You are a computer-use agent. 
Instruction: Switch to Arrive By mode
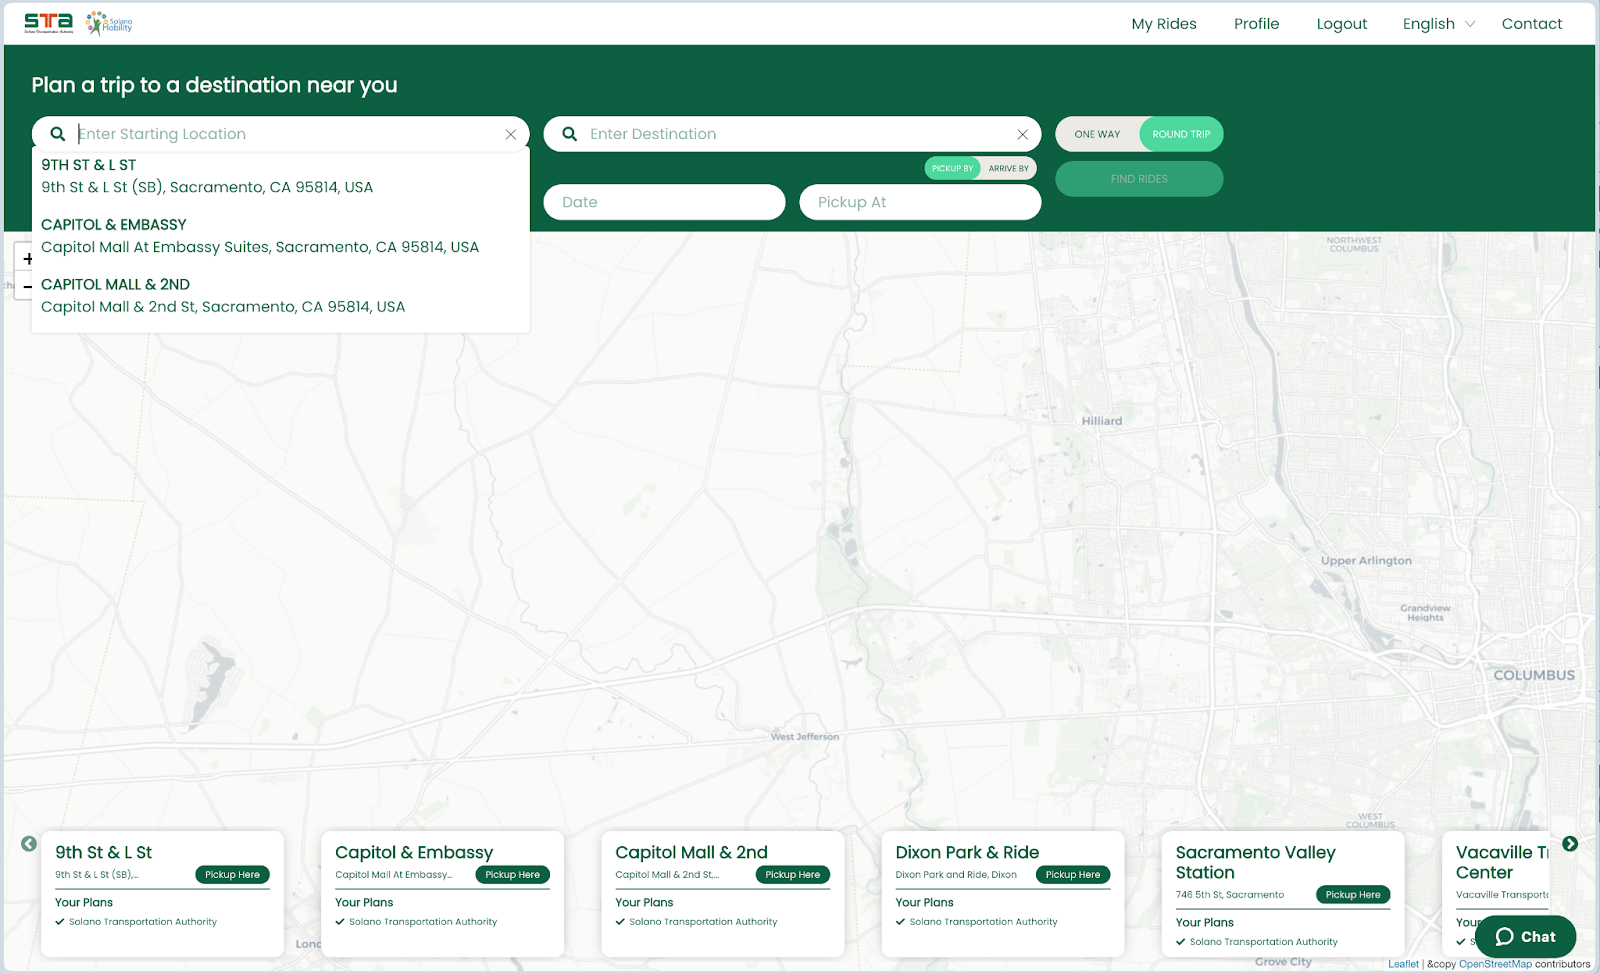(x=1008, y=169)
